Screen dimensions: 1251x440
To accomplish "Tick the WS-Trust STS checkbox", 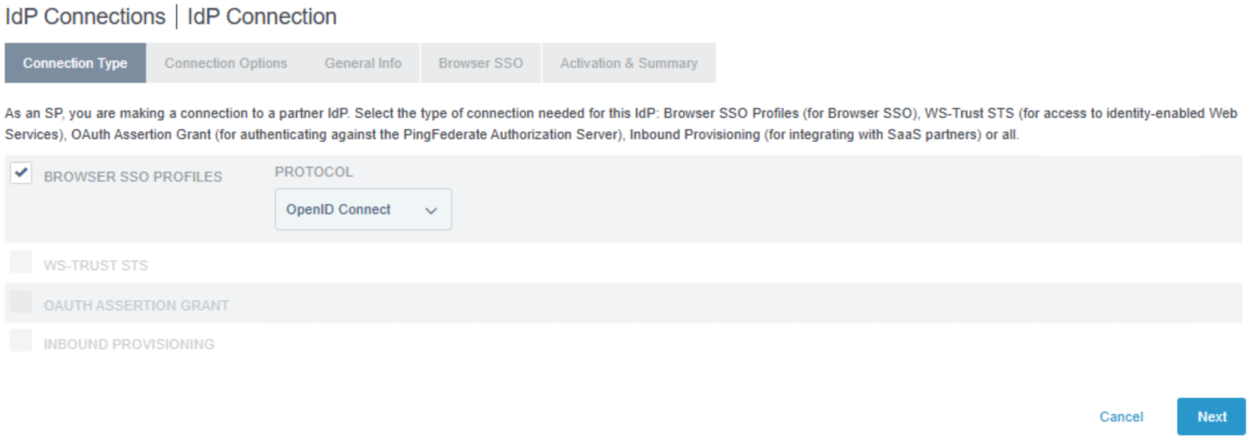I will tap(21, 262).
